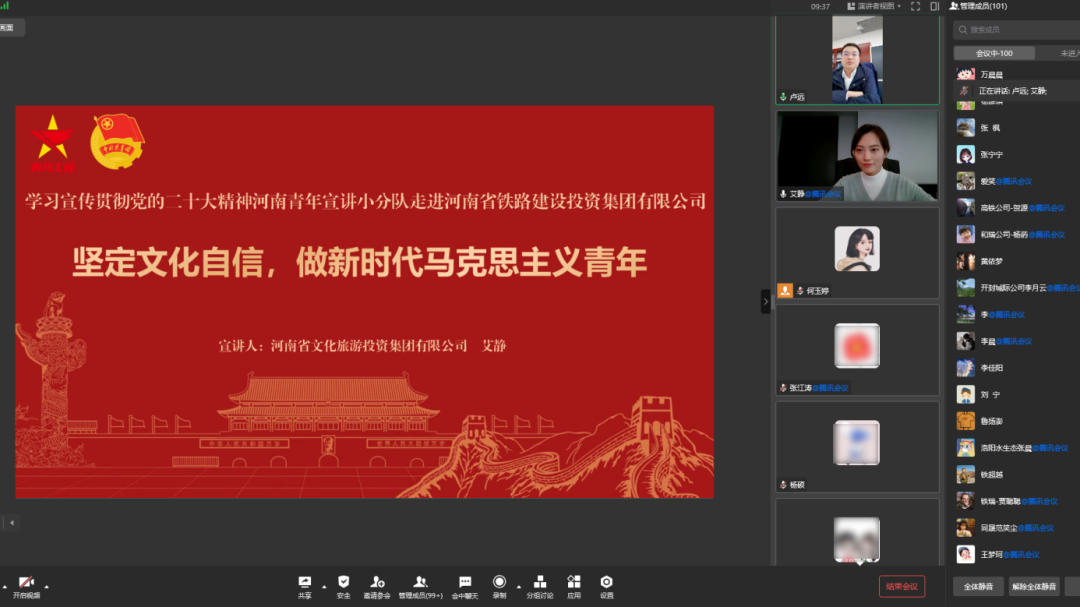The width and height of the screenshot is (1080, 607).
Task: Select 铁瑞-贾聪聪 in the member list
Action: (x=1017, y=501)
